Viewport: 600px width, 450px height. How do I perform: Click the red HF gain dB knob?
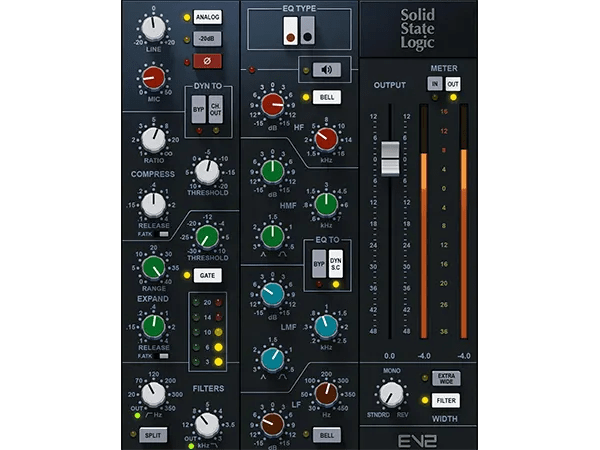pos(272,105)
